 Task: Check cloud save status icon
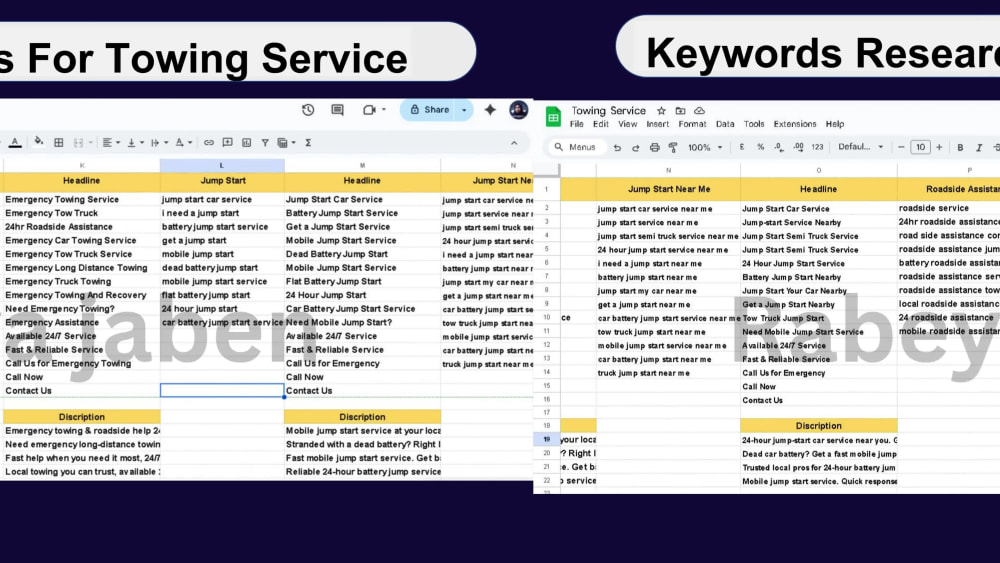[700, 111]
